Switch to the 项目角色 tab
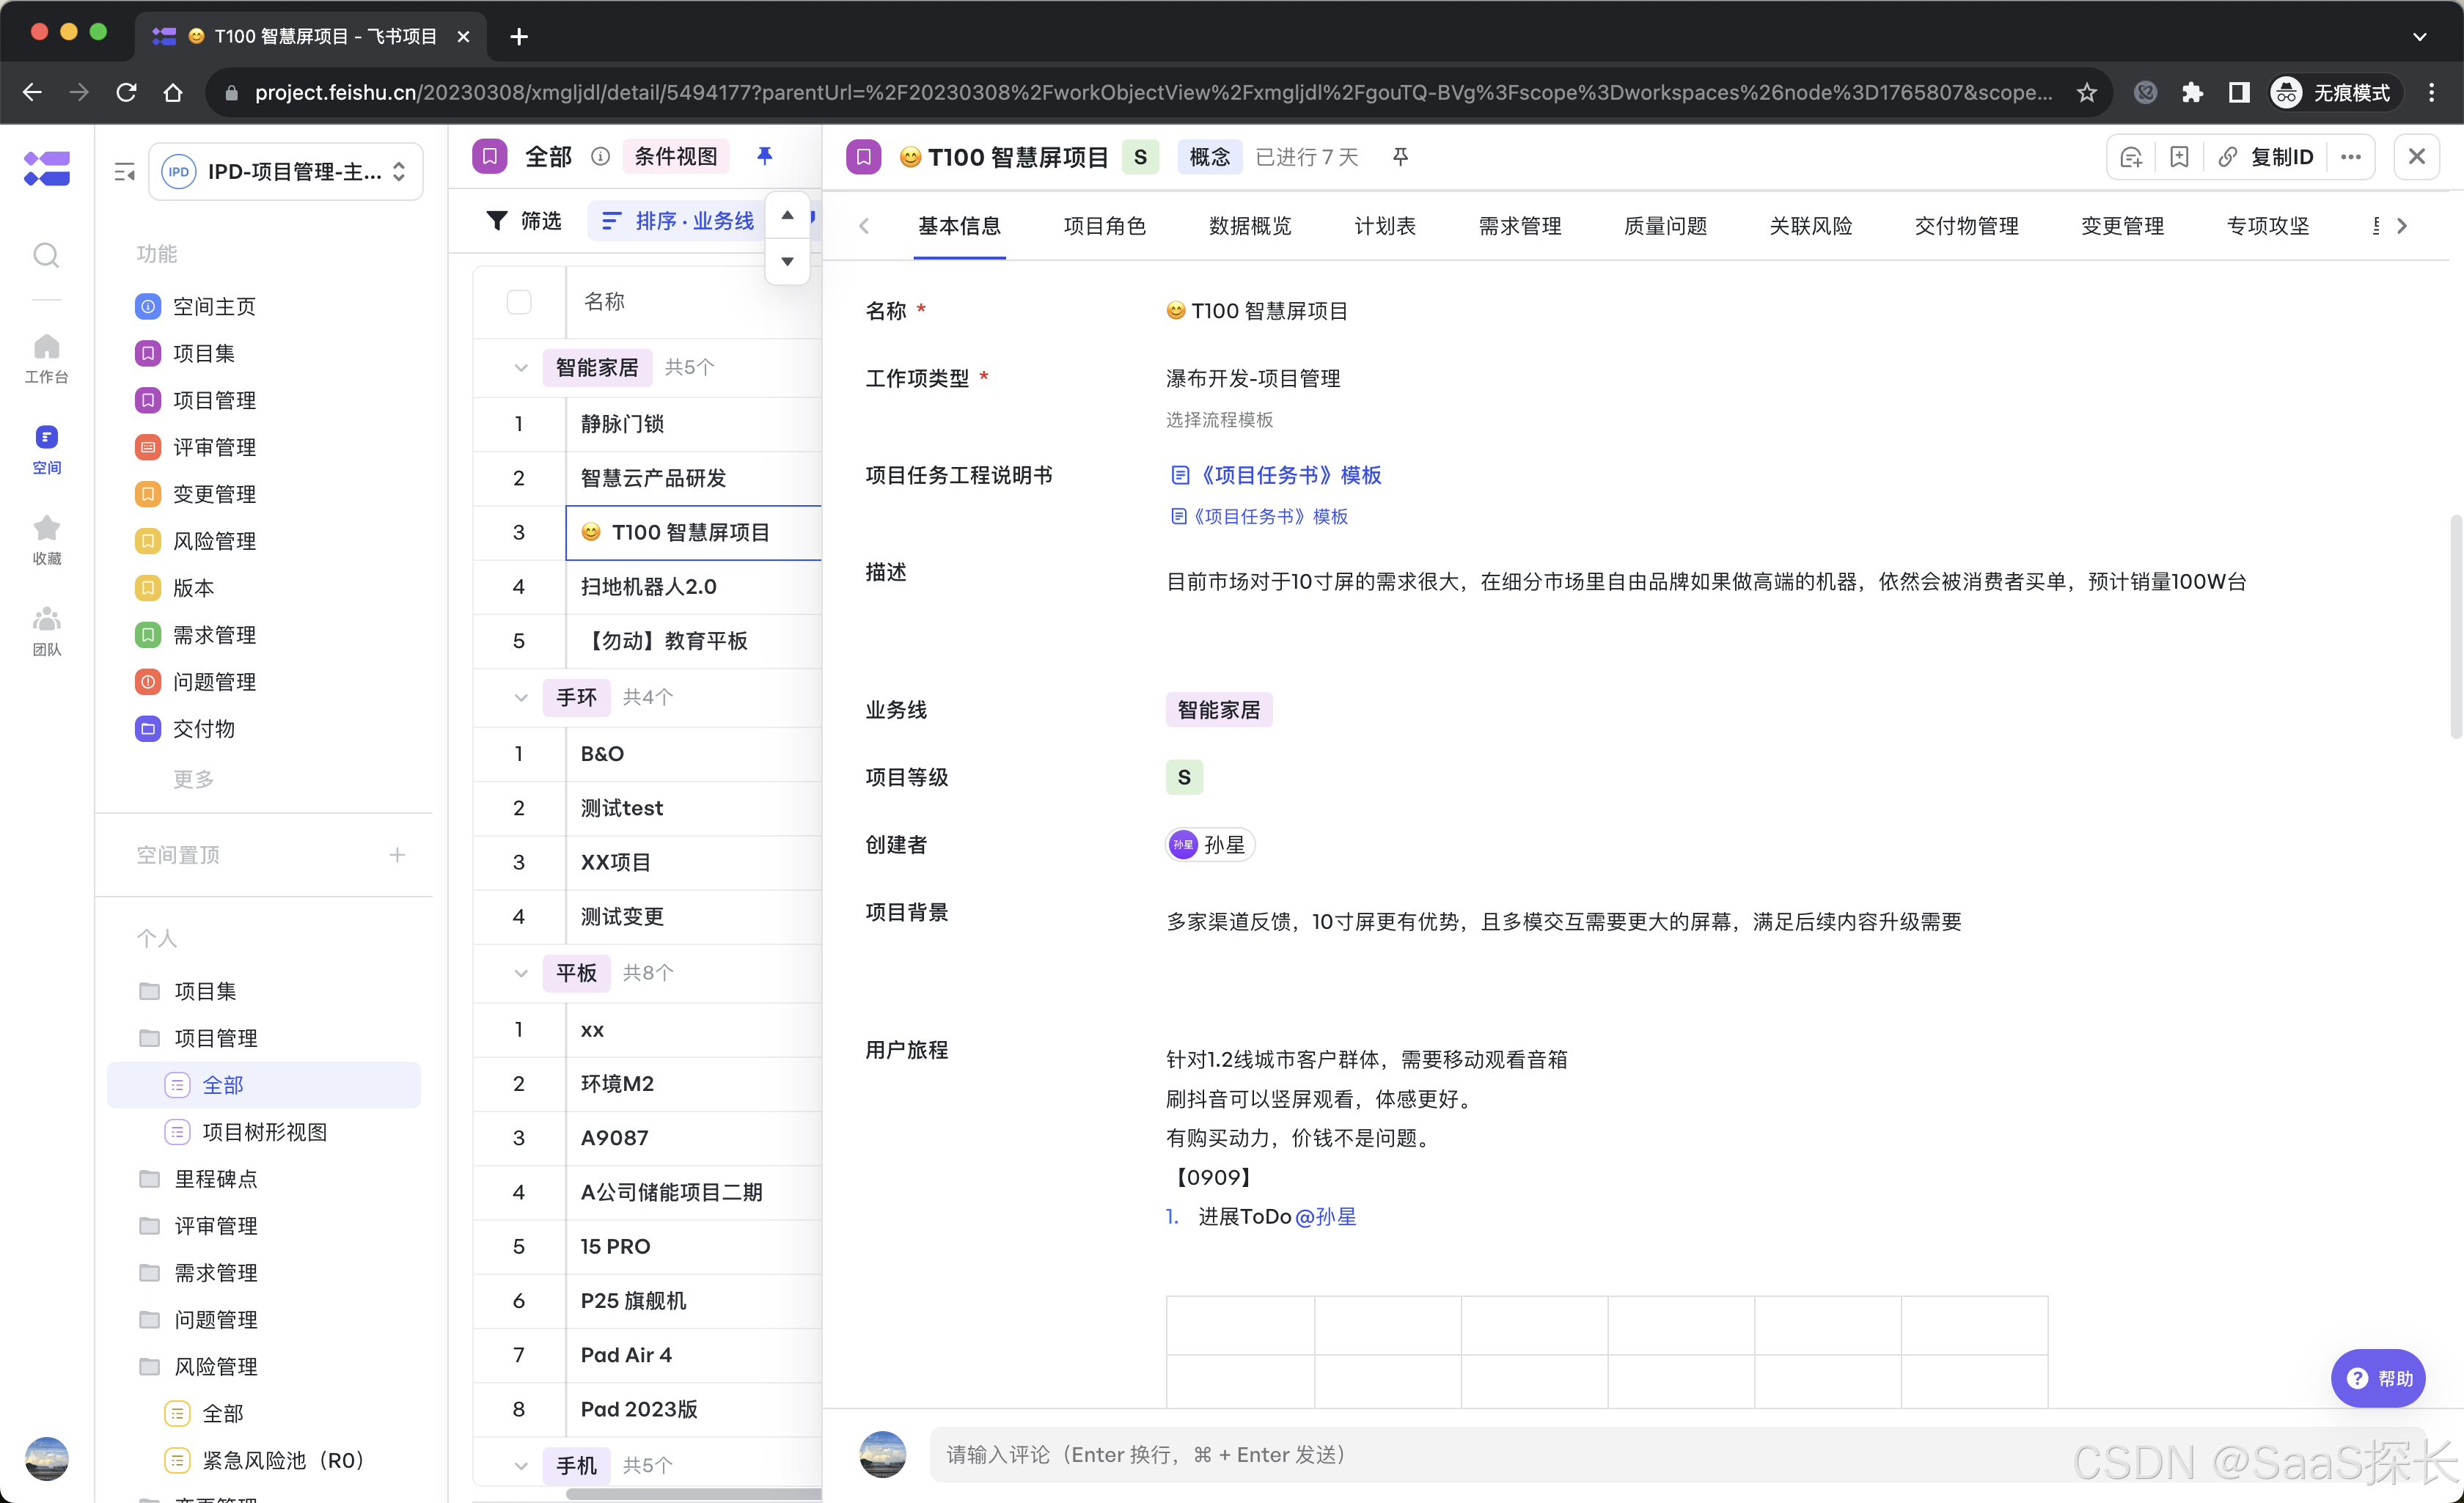The image size is (2464, 1503). [1104, 226]
